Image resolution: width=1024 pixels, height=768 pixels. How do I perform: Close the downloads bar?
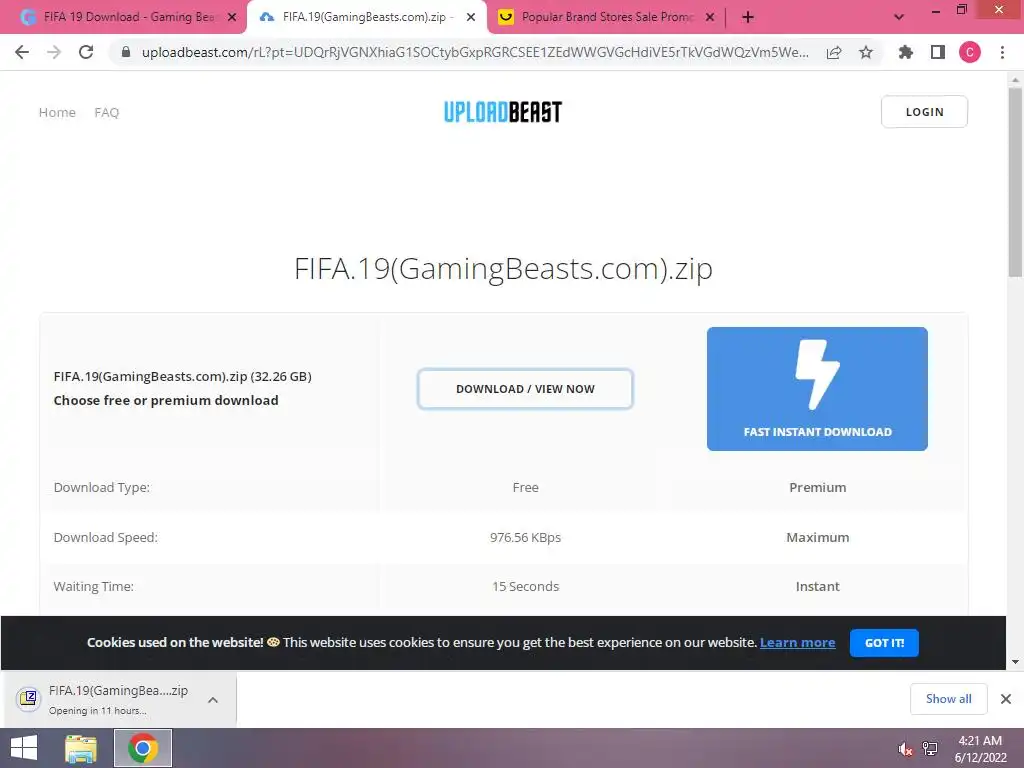(1006, 699)
